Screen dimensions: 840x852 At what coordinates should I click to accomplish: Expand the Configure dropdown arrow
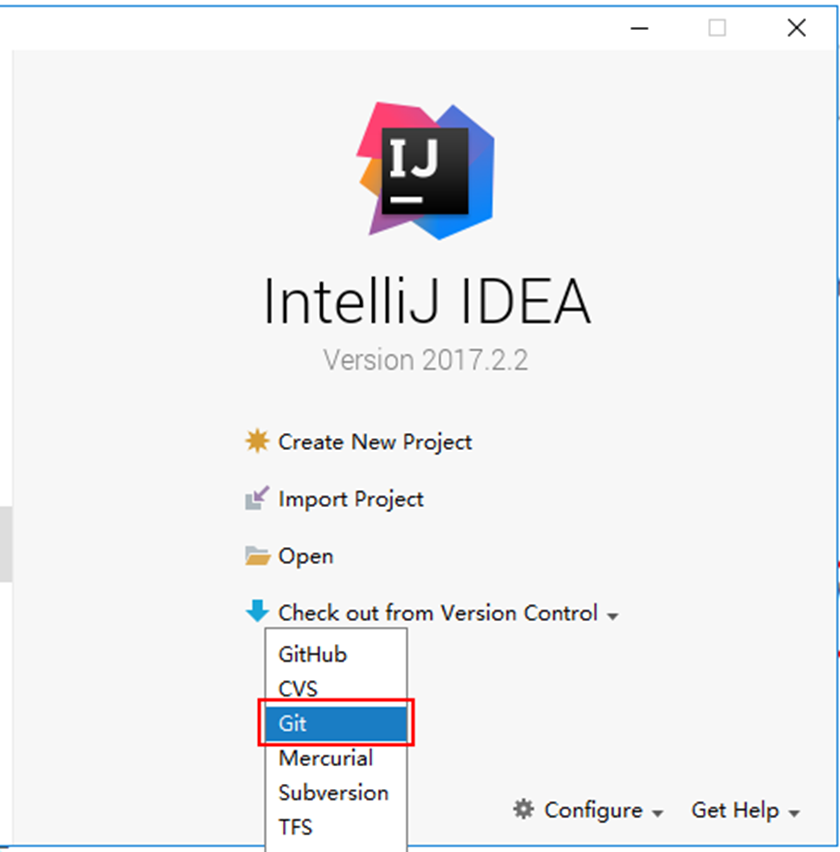[x=657, y=813]
